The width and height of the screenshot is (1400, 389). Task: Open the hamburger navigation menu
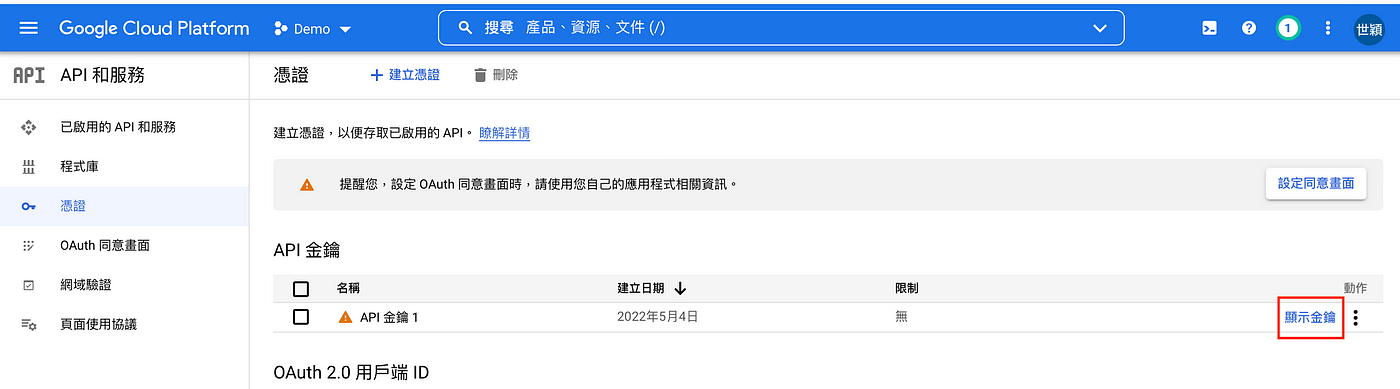pyautogui.click(x=29, y=28)
